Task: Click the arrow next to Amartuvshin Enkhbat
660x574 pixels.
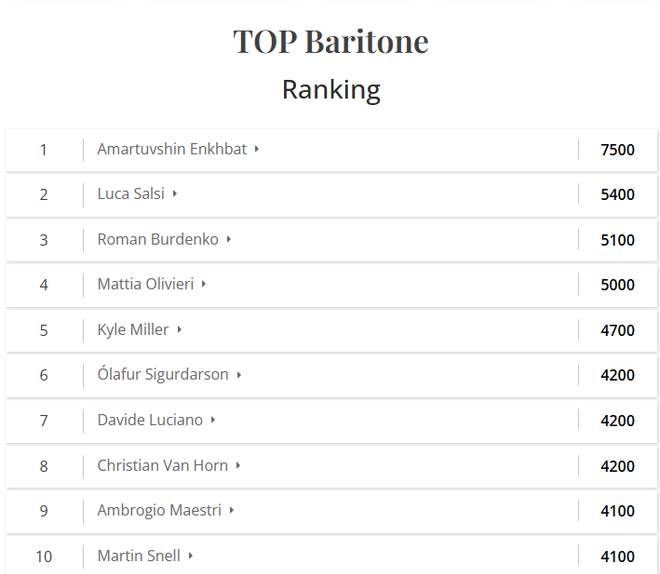Action: point(256,149)
